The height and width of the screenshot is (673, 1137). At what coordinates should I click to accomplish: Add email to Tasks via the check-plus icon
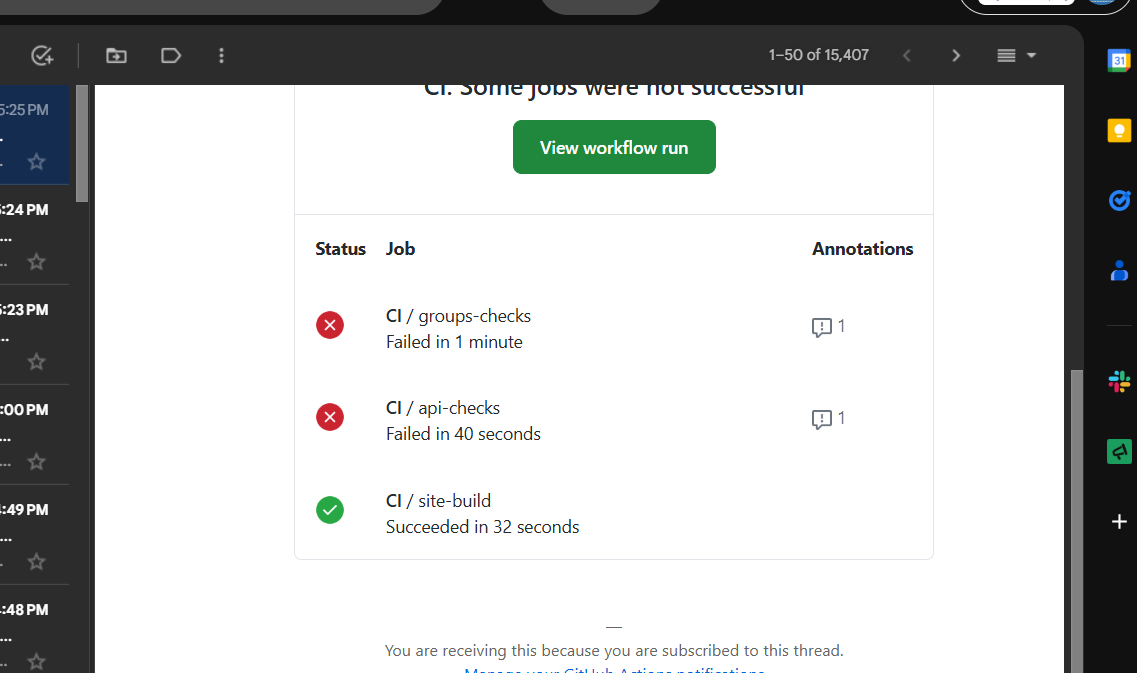(41, 56)
